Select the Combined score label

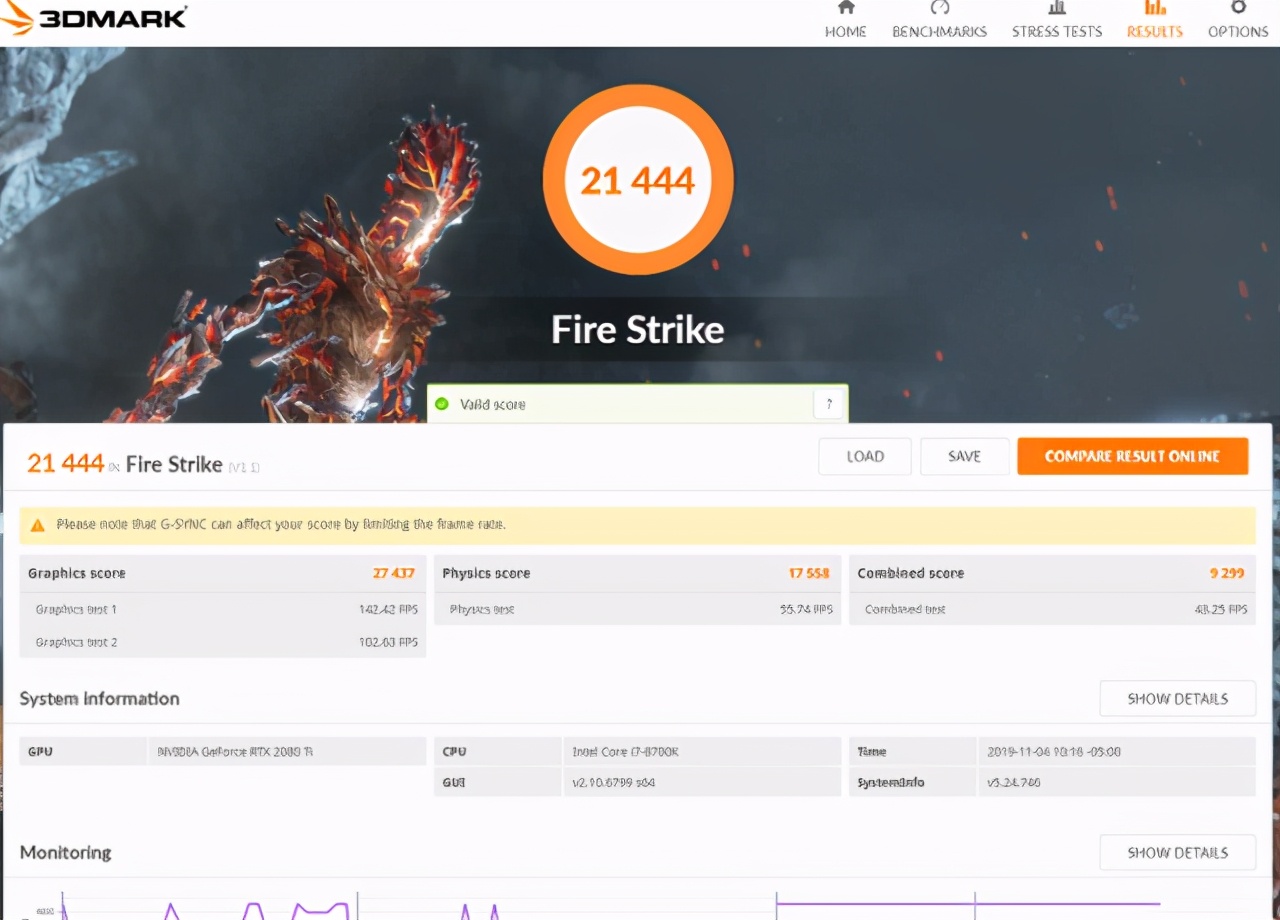911,573
